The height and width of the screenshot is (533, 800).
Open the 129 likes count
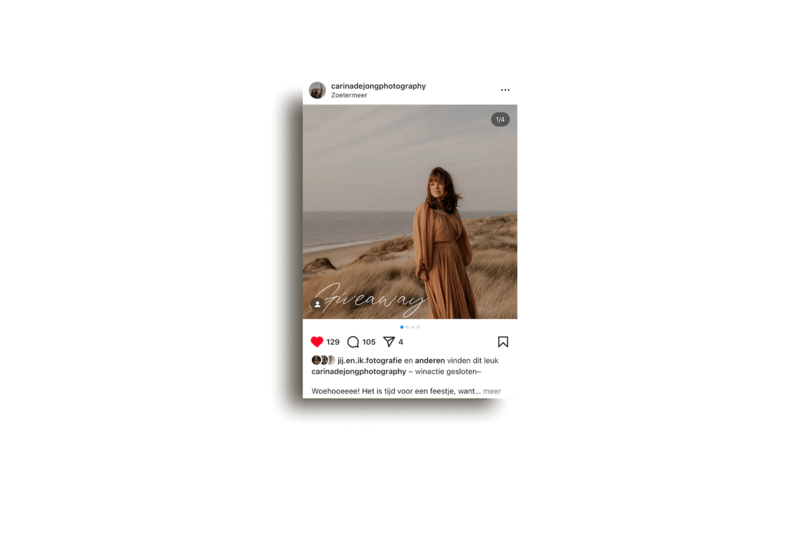(333, 342)
